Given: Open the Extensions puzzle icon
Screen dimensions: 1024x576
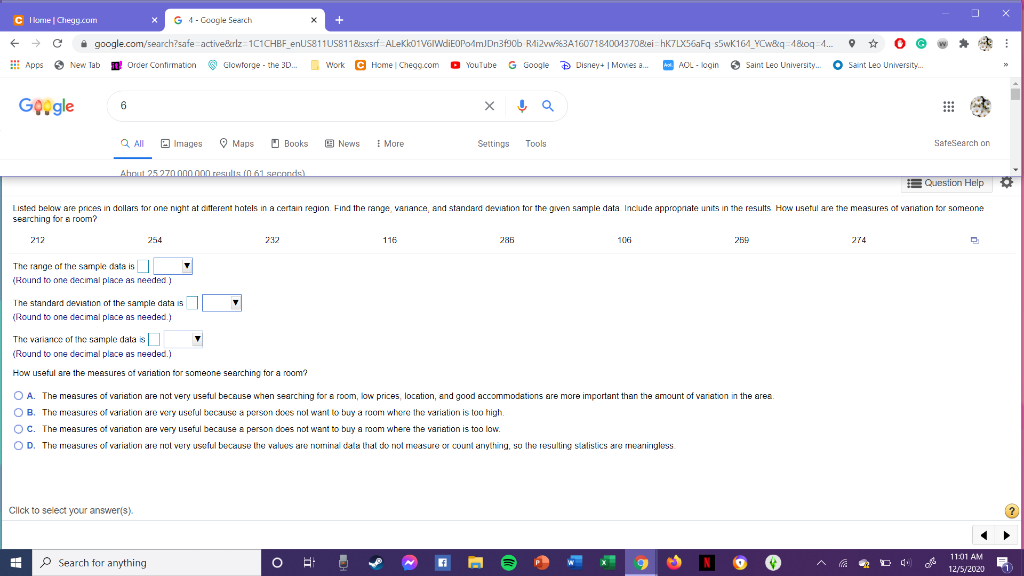Looking at the screenshot, I should [x=964, y=44].
